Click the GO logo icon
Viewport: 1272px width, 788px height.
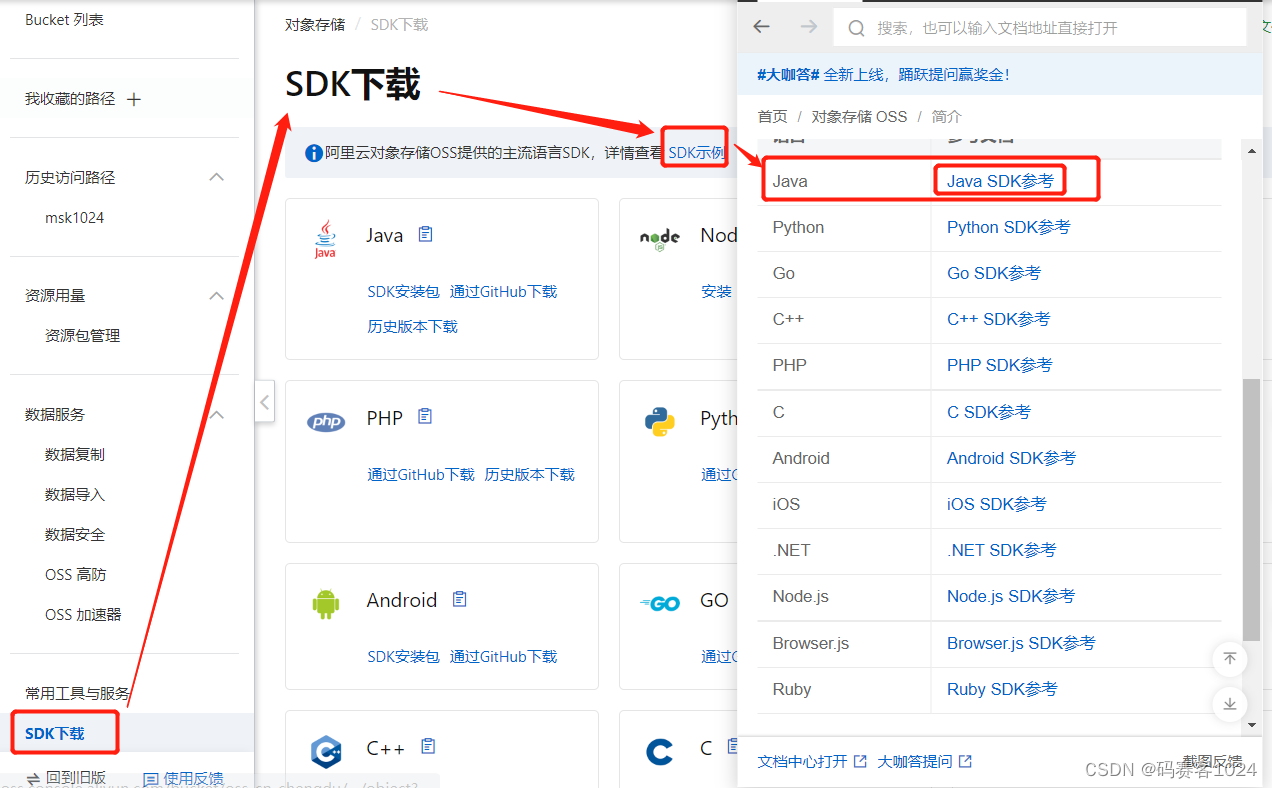660,603
